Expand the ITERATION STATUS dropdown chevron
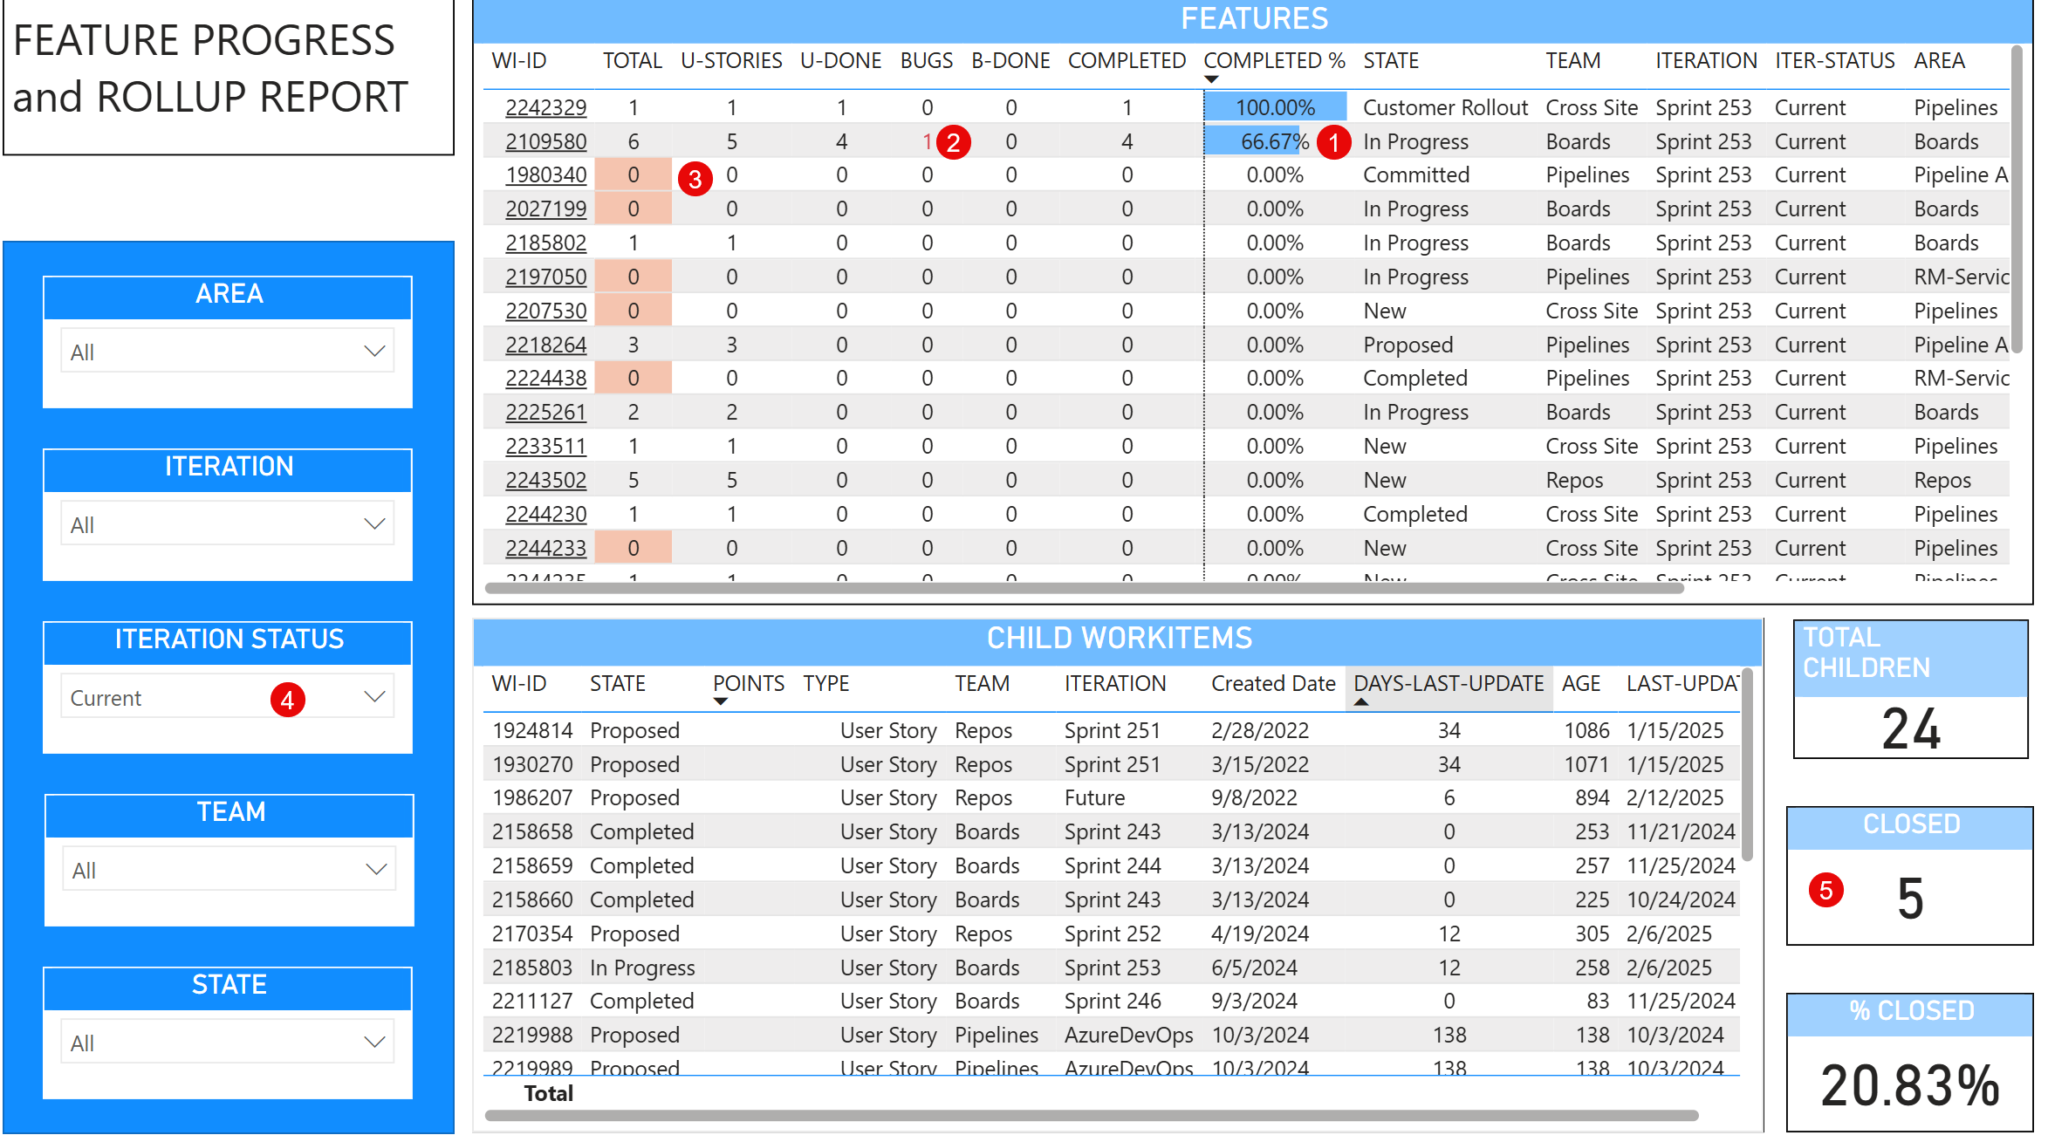 pos(374,697)
